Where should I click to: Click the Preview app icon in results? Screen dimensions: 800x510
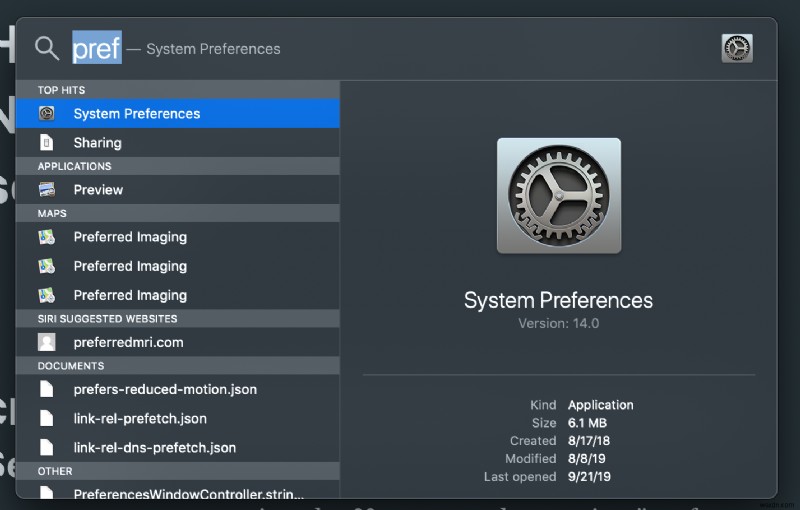point(47,190)
